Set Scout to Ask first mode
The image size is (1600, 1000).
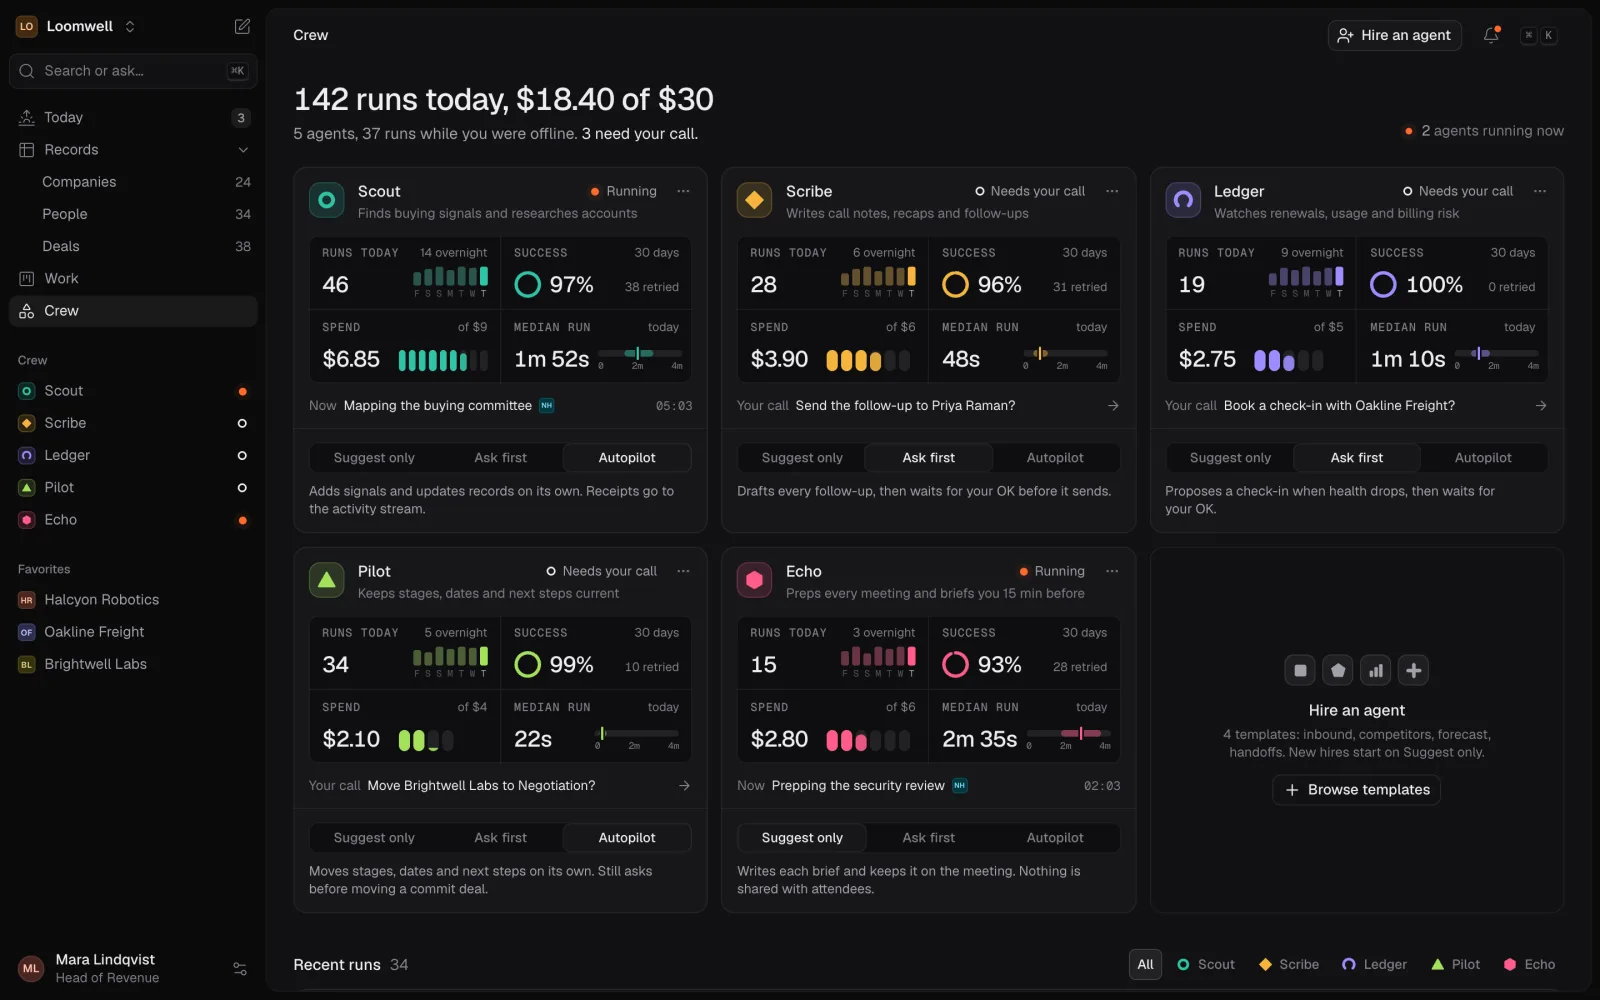point(500,457)
